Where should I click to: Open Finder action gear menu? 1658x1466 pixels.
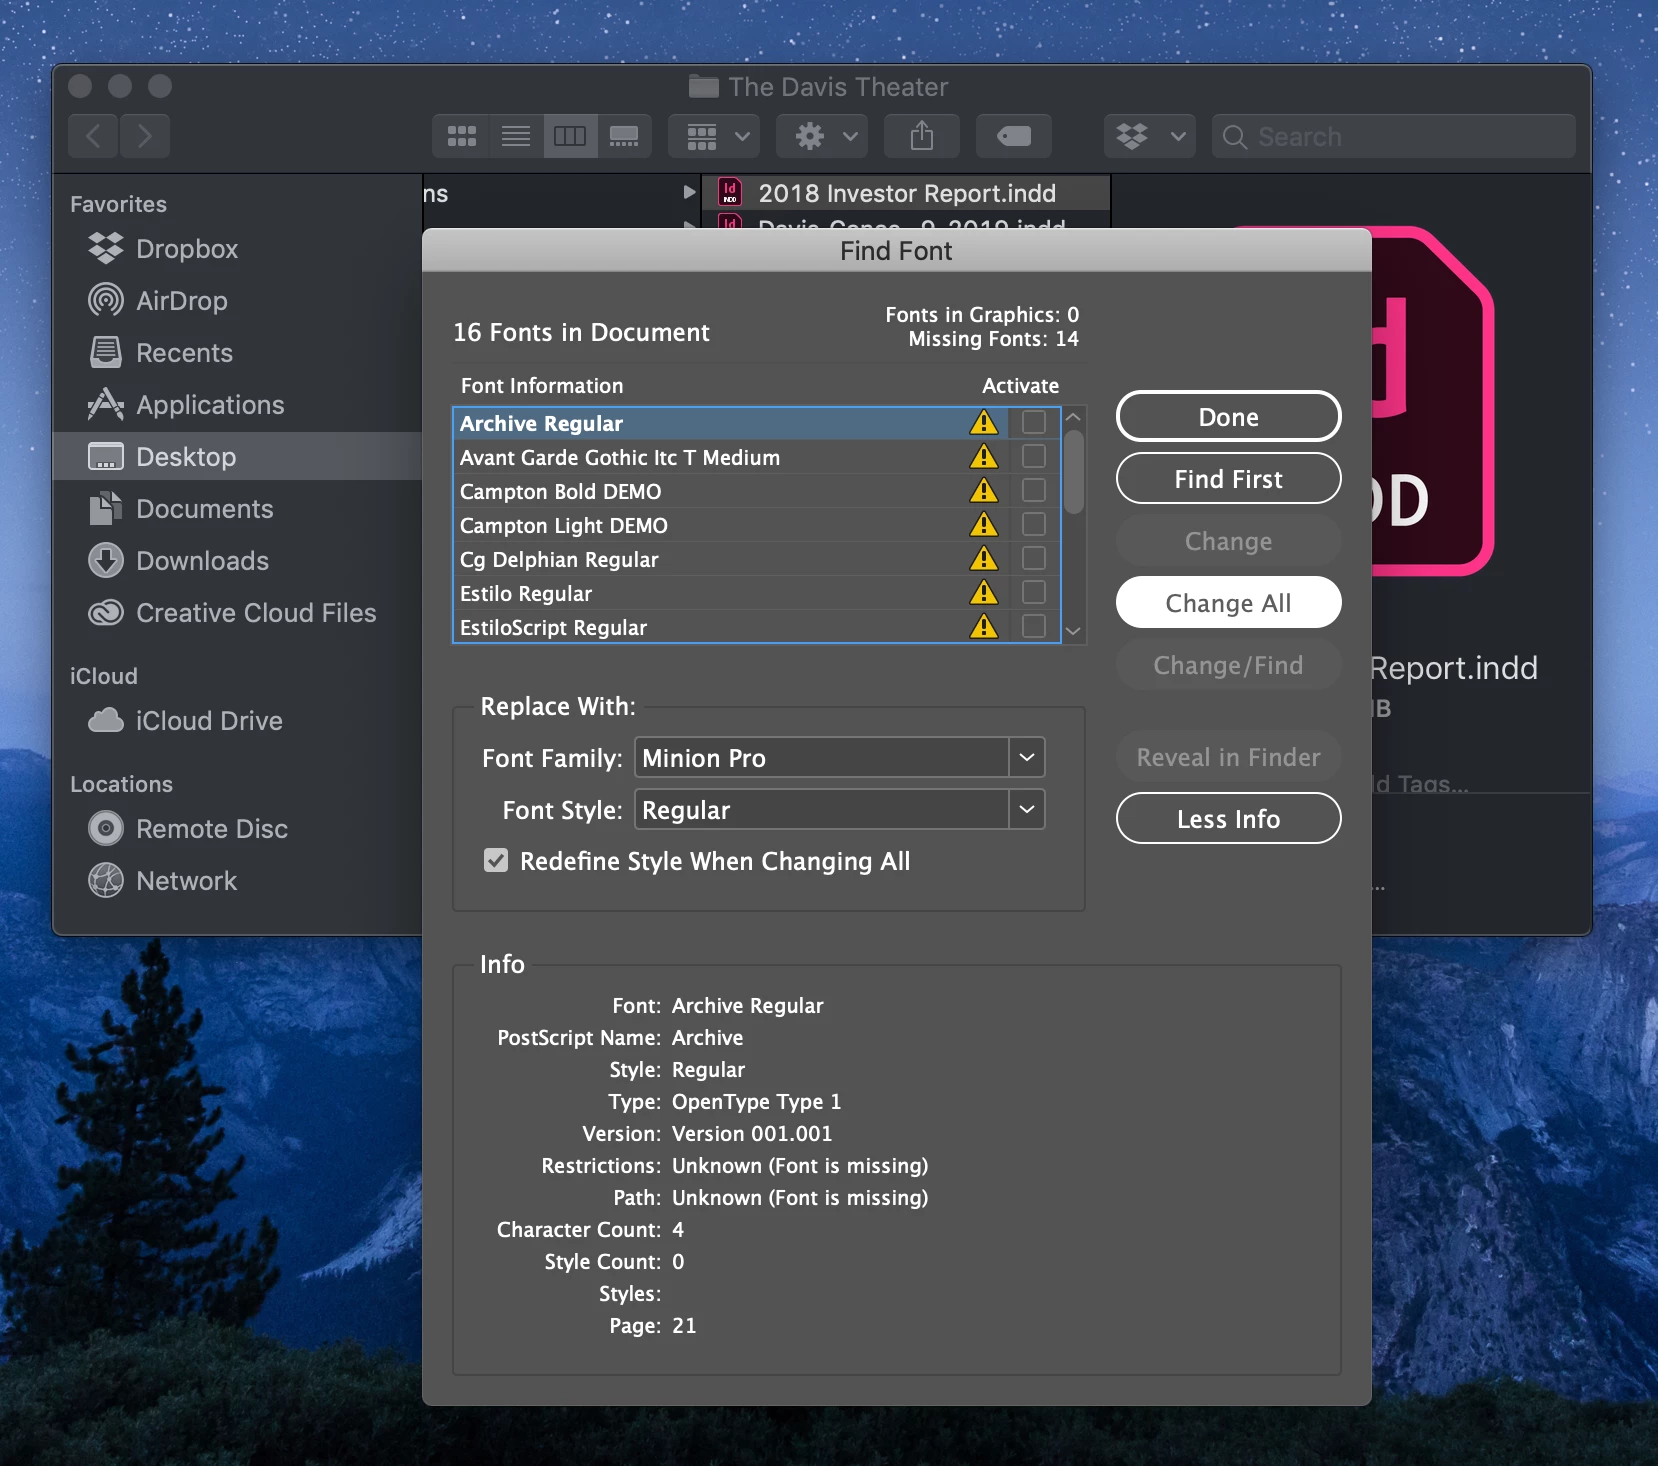(822, 136)
